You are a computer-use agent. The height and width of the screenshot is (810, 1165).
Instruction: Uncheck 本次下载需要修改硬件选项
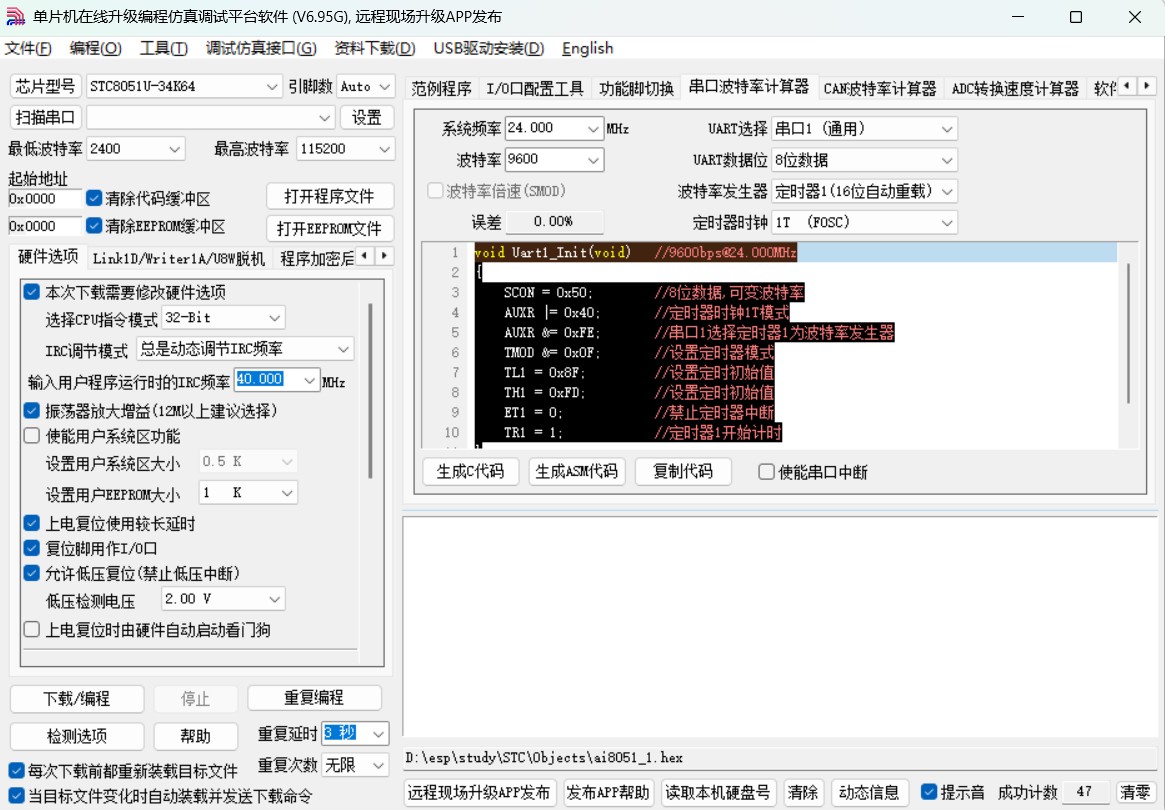coord(32,292)
